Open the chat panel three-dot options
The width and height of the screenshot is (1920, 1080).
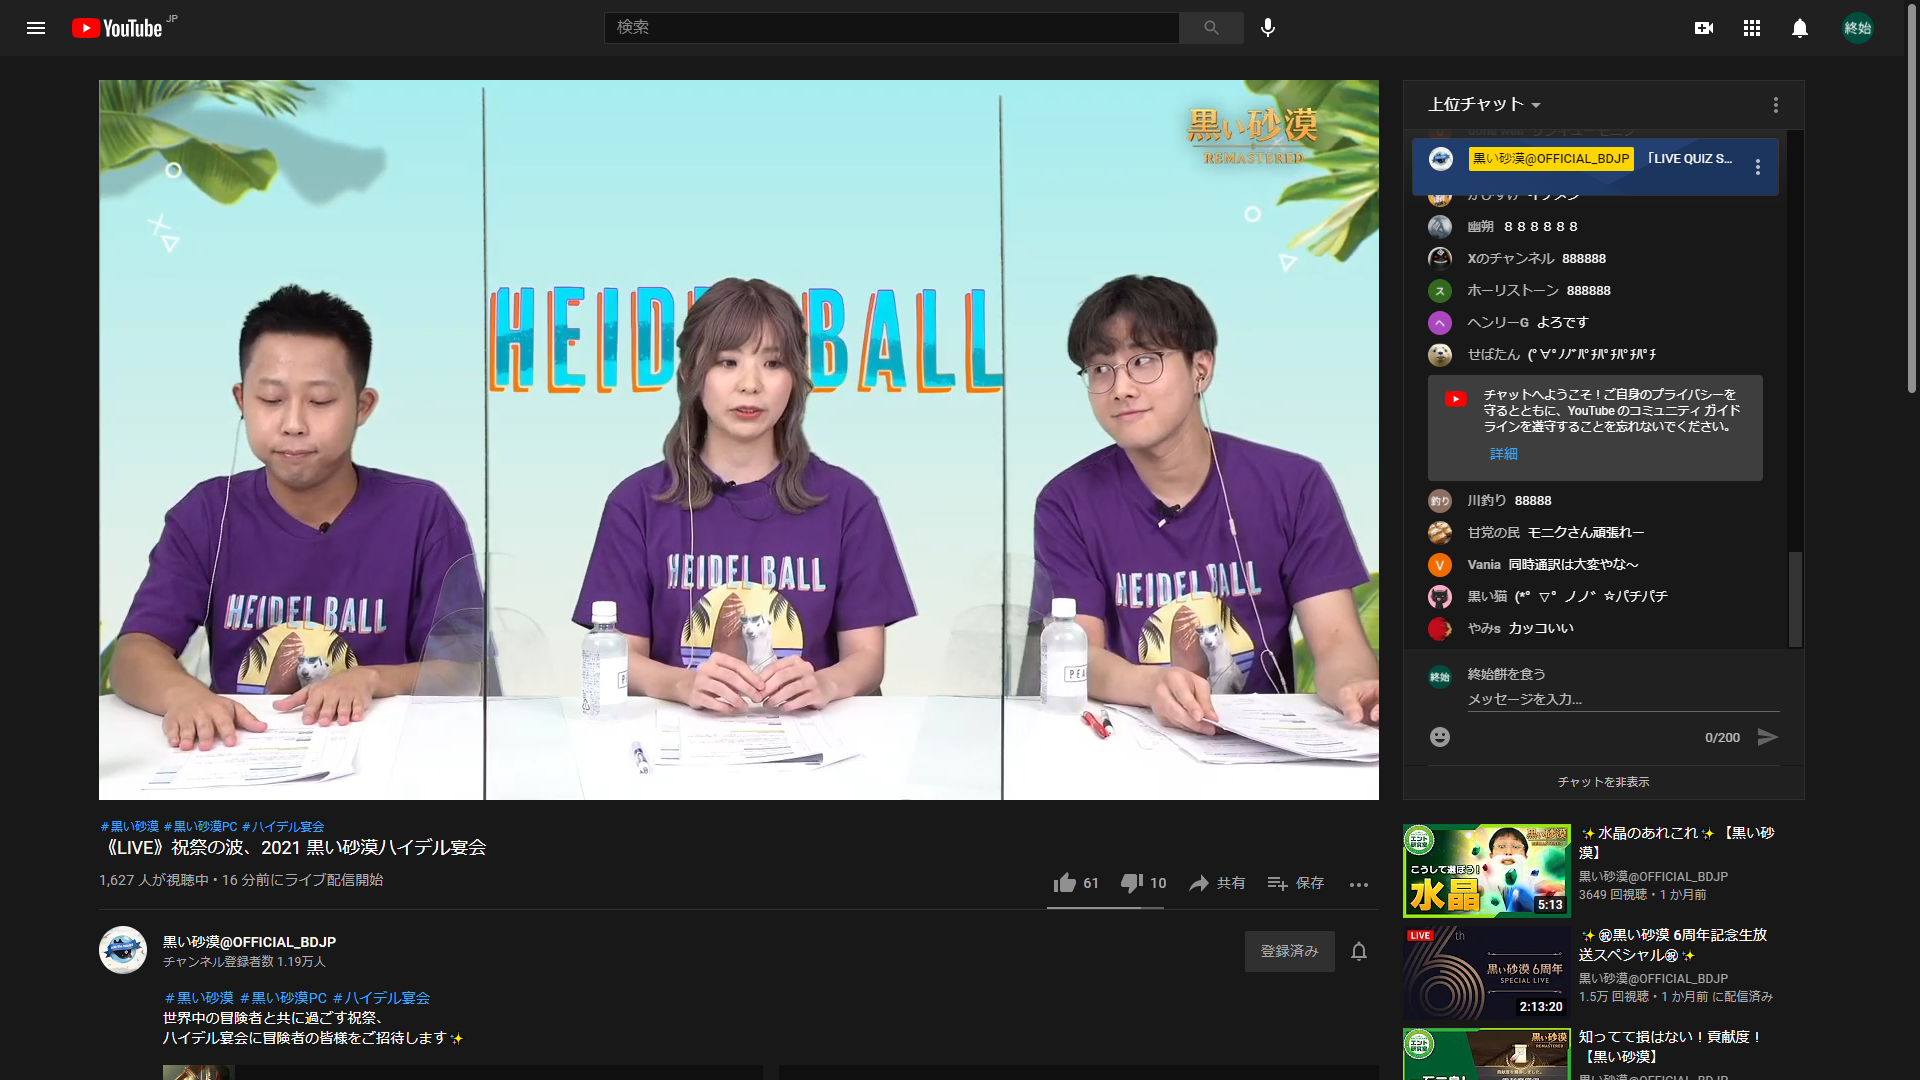point(1776,105)
